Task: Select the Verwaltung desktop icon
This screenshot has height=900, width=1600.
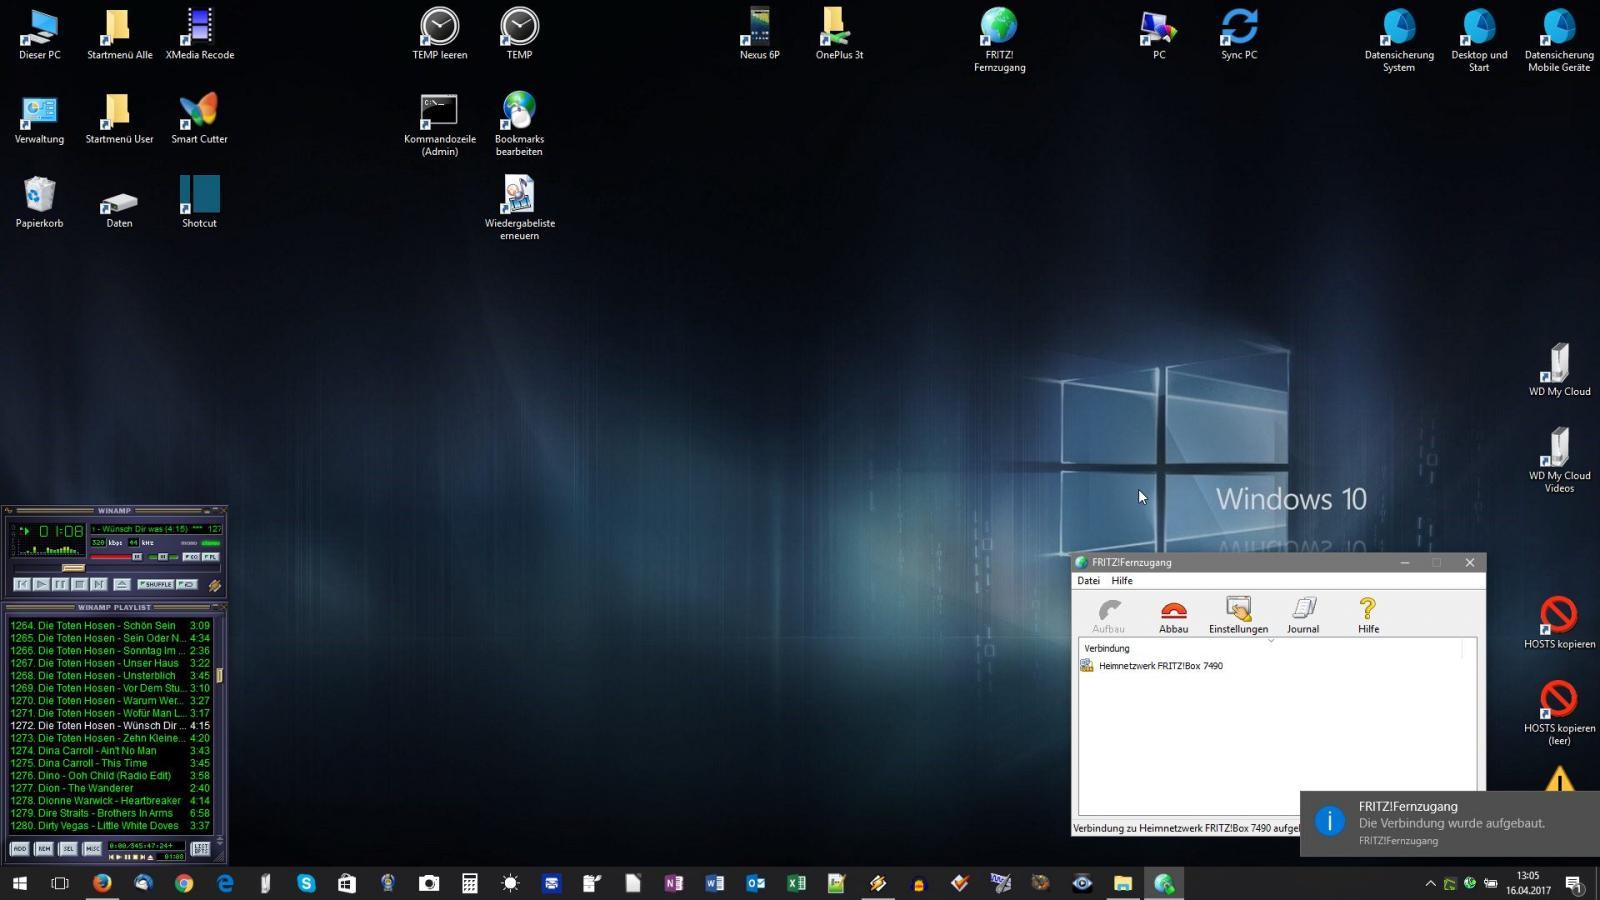Action: [x=40, y=120]
